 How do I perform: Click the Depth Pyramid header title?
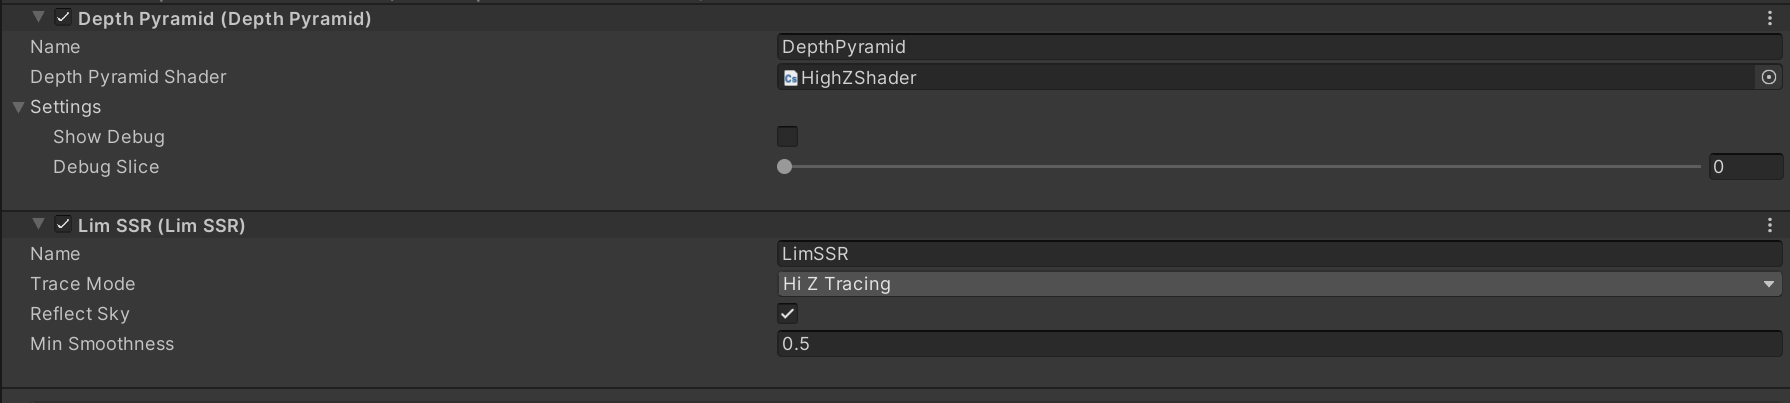(x=225, y=18)
